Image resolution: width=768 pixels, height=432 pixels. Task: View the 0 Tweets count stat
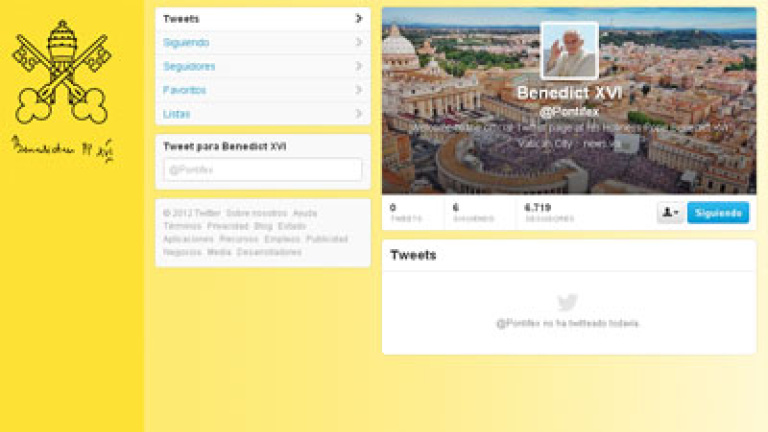[x=406, y=212]
